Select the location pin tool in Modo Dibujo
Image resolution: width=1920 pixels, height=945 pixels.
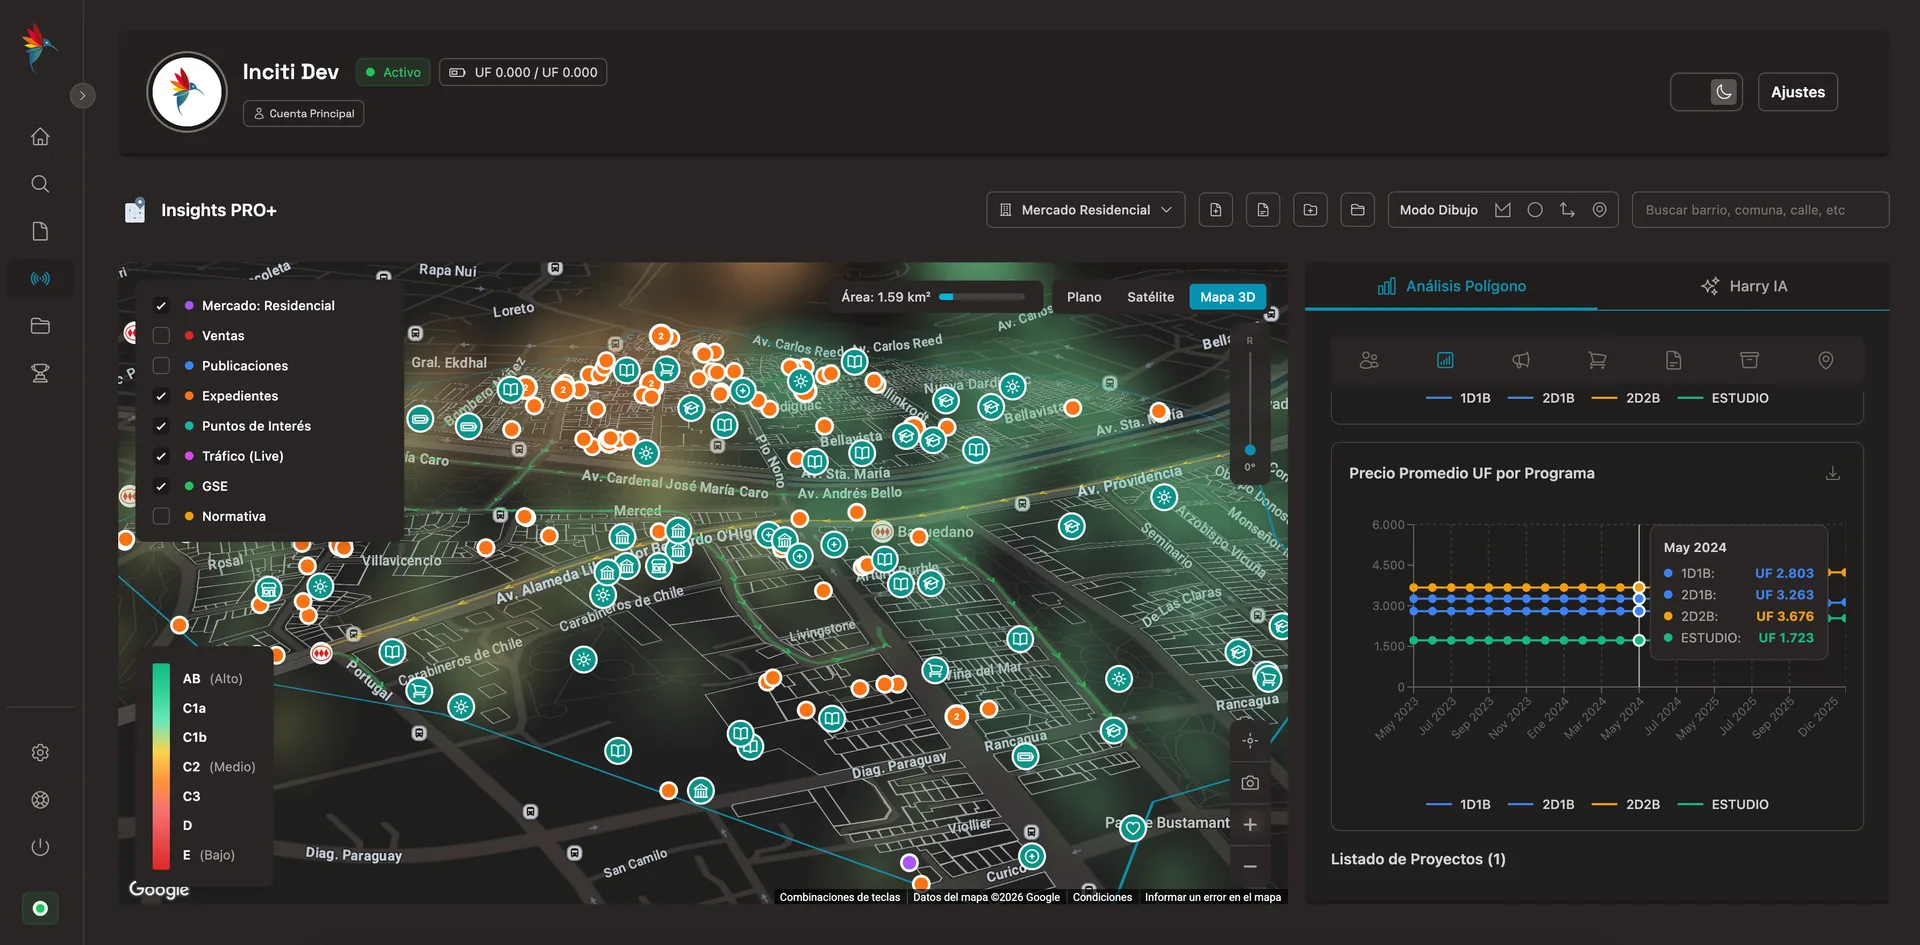tap(1599, 210)
